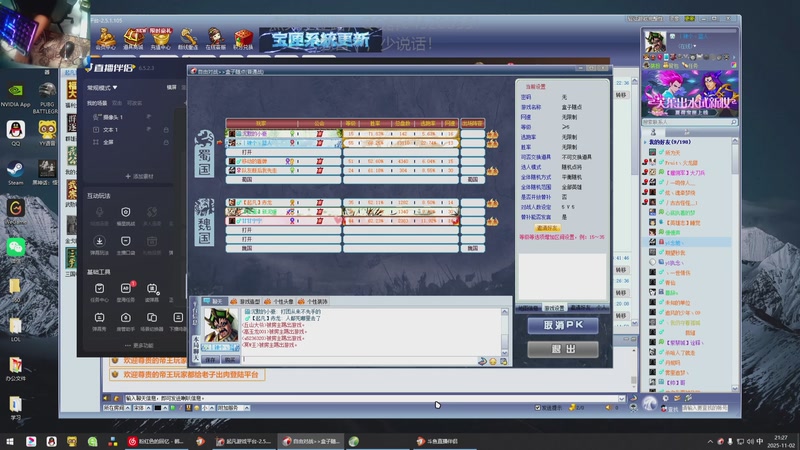Select player row 甘甘宁宁 in 魏国 team
The width and height of the screenshot is (800, 450).
283,221
